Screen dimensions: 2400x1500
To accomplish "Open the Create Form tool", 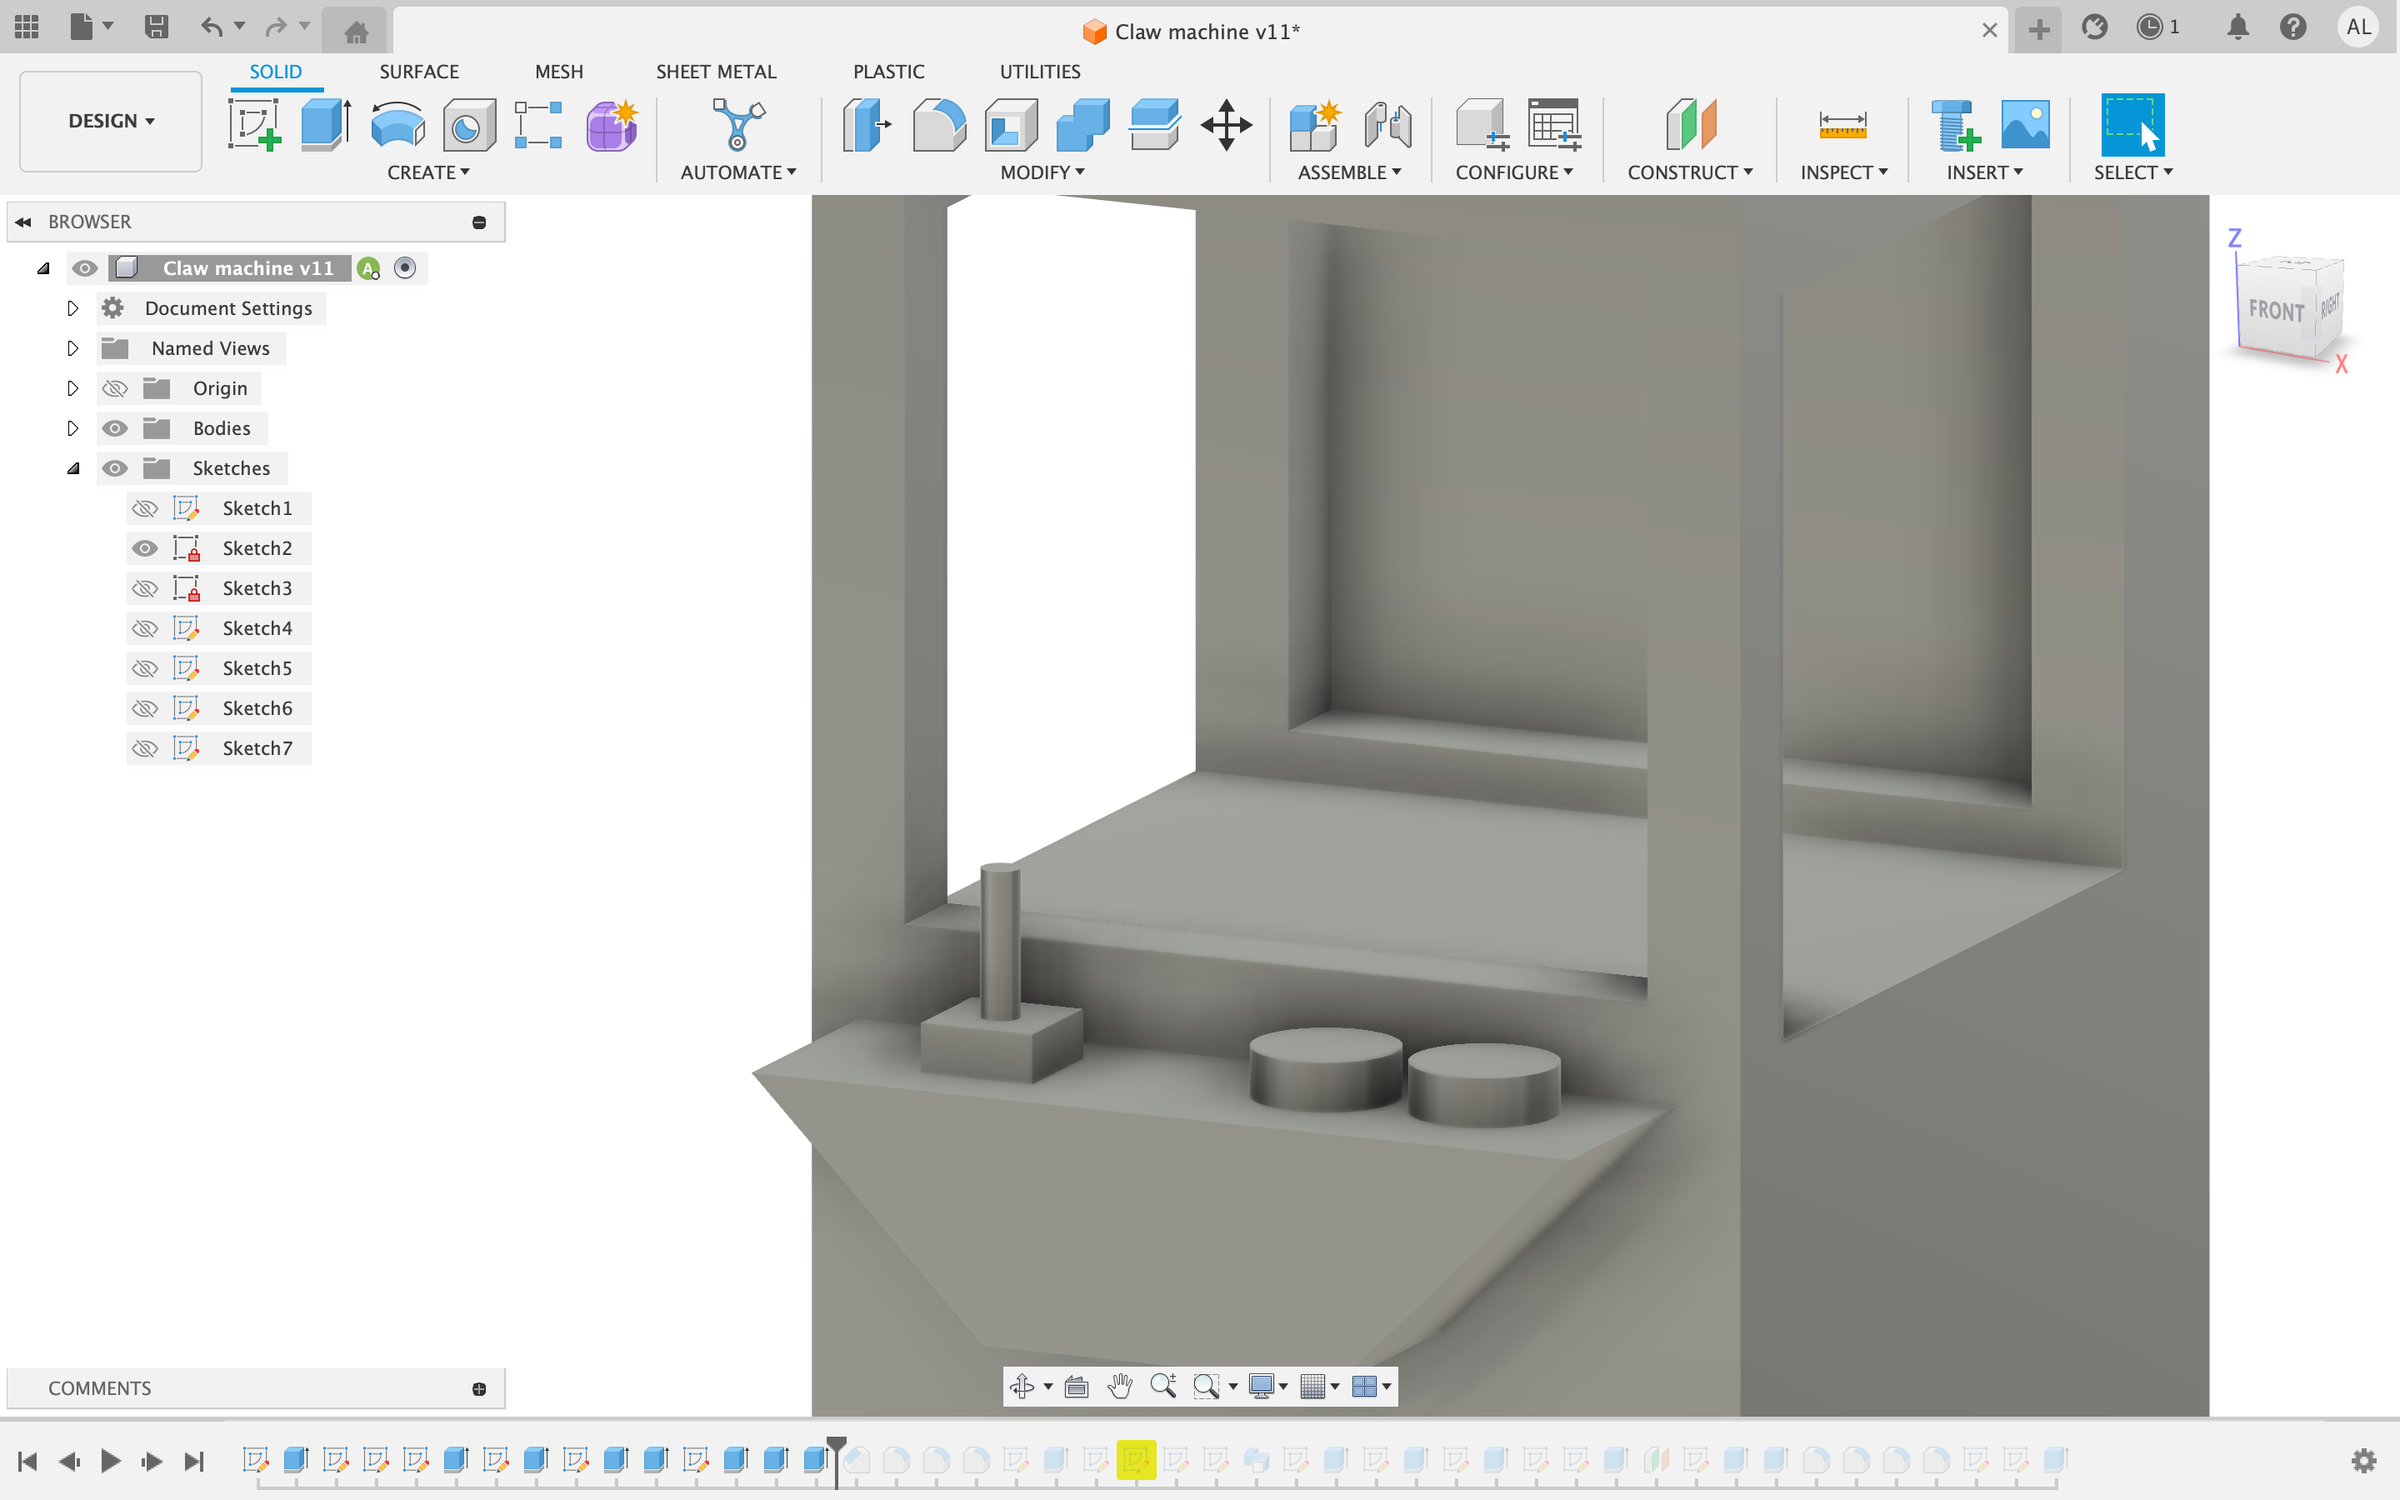I will [611, 124].
